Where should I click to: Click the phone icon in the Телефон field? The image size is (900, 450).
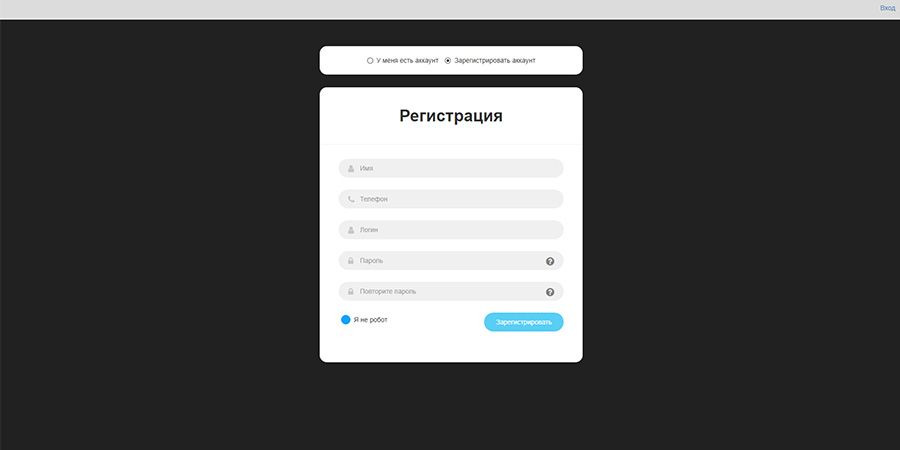click(351, 199)
